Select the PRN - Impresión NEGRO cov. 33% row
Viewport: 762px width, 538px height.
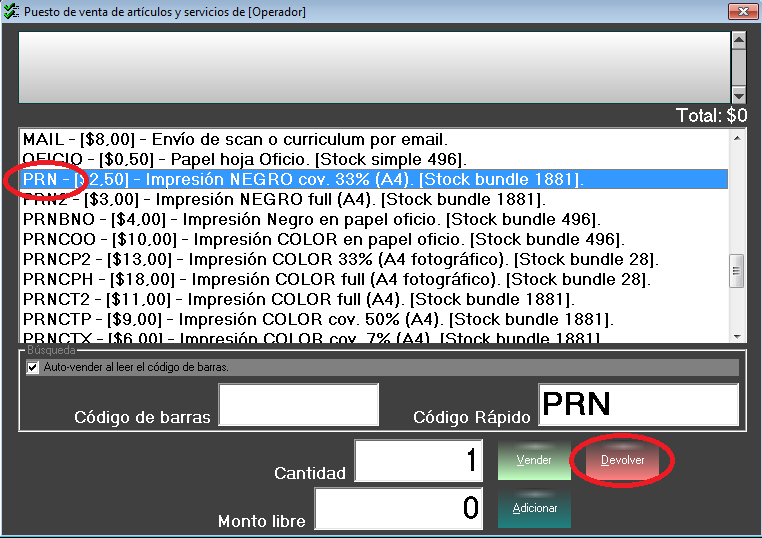(x=374, y=179)
